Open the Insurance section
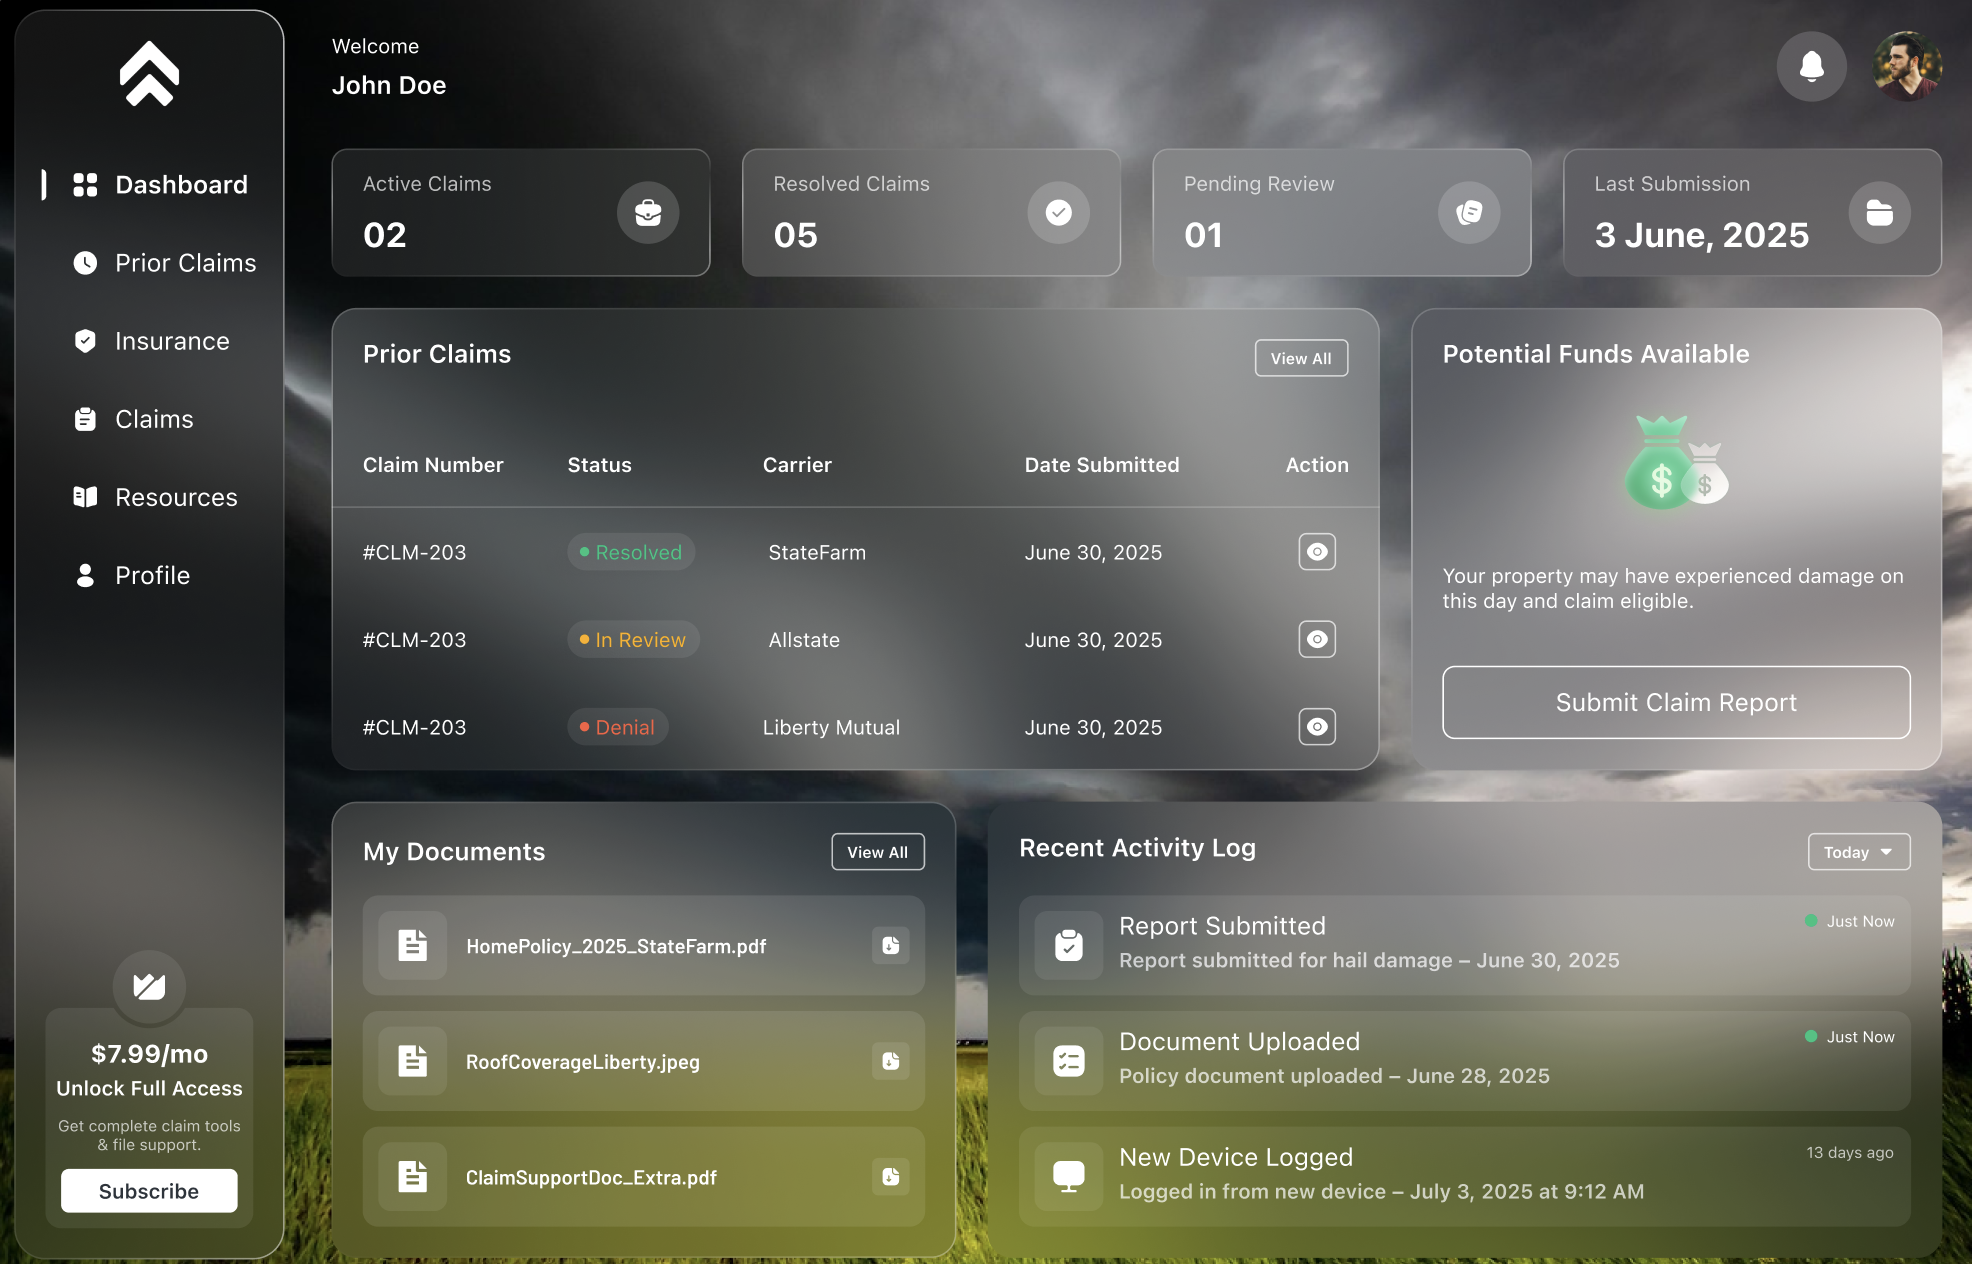 171,341
